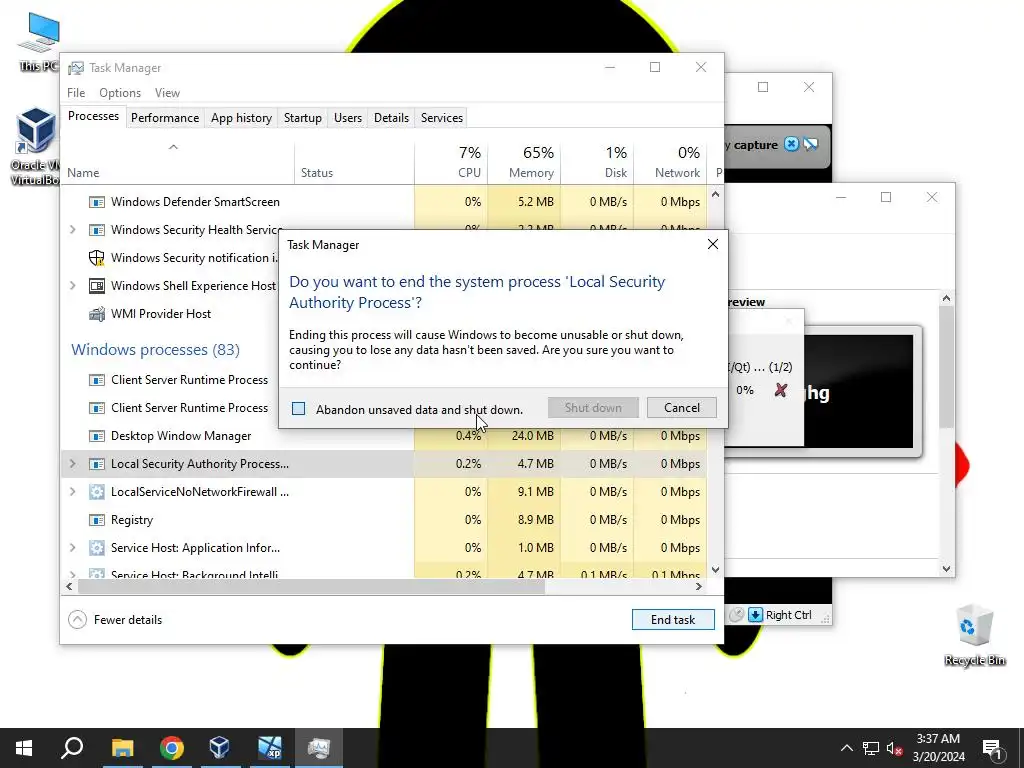
Task: Launch Google Chrome from taskbar
Action: pyautogui.click(x=171, y=748)
